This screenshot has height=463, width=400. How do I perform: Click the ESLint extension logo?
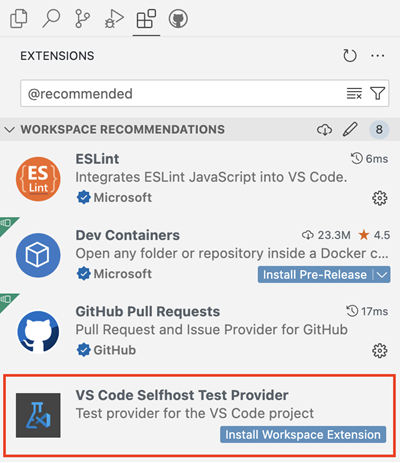[38, 179]
